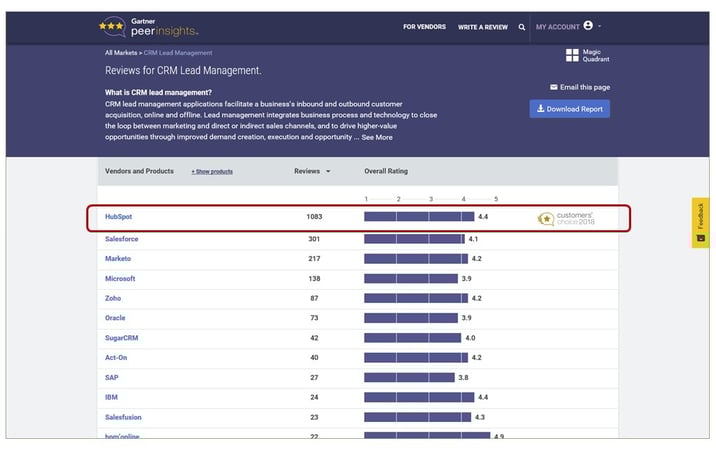Expand description with See More link
The height and width of the screenshot is (450, 716).
[377, 137]
